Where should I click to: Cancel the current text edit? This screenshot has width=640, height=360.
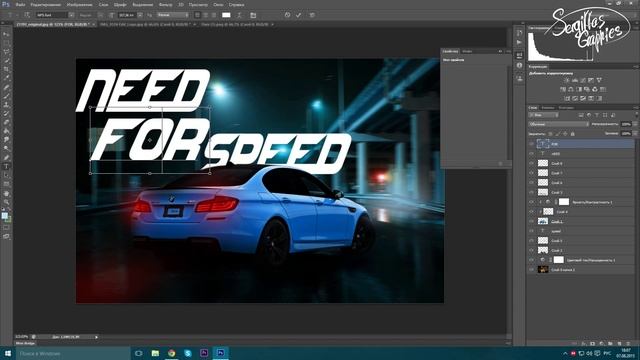[x=287, y=15]
